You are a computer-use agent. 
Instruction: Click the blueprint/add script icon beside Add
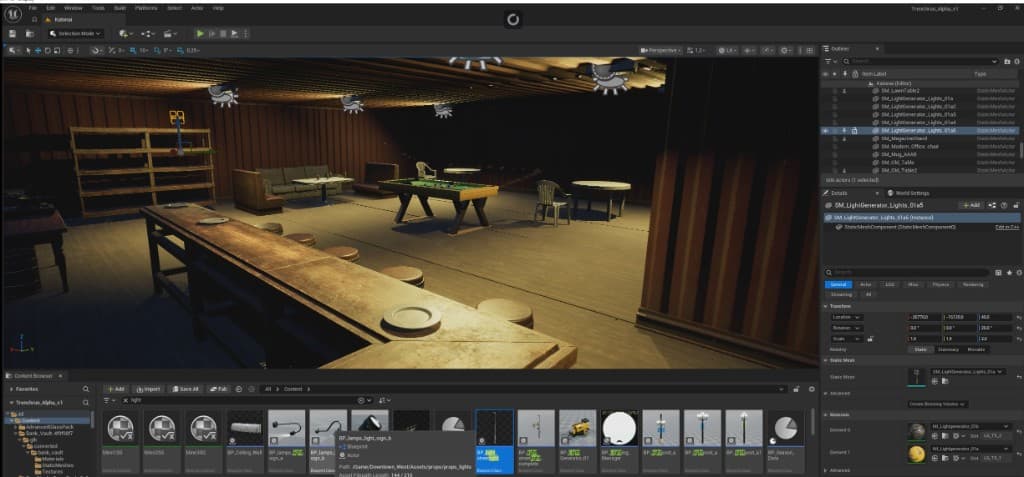coord(992,205)
